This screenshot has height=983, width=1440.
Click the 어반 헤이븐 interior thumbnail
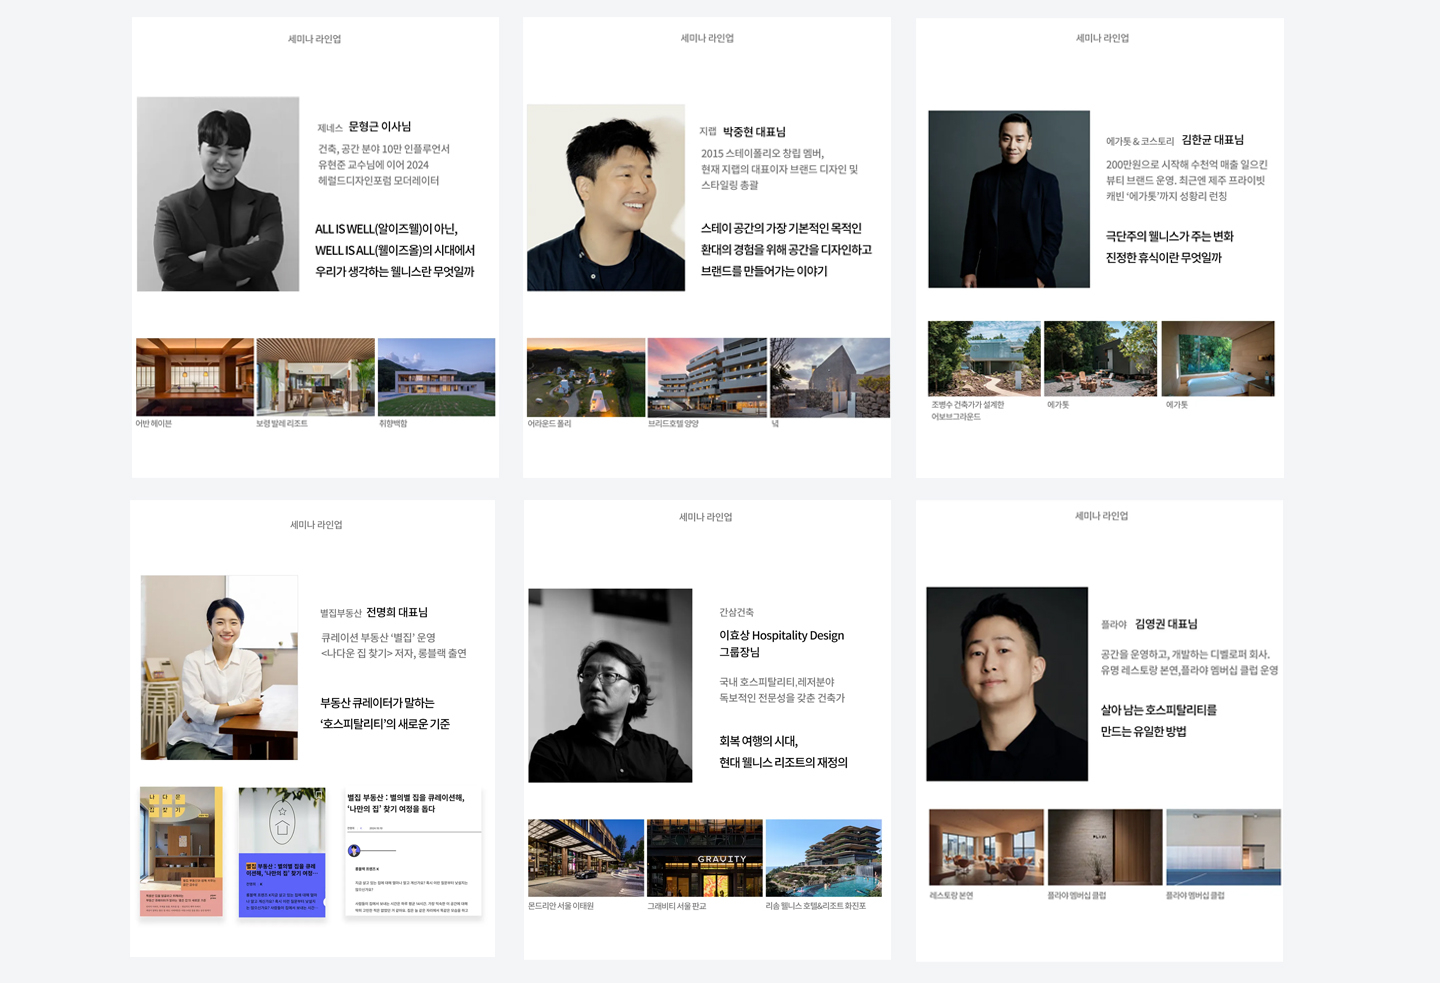(x=194, y=376)
